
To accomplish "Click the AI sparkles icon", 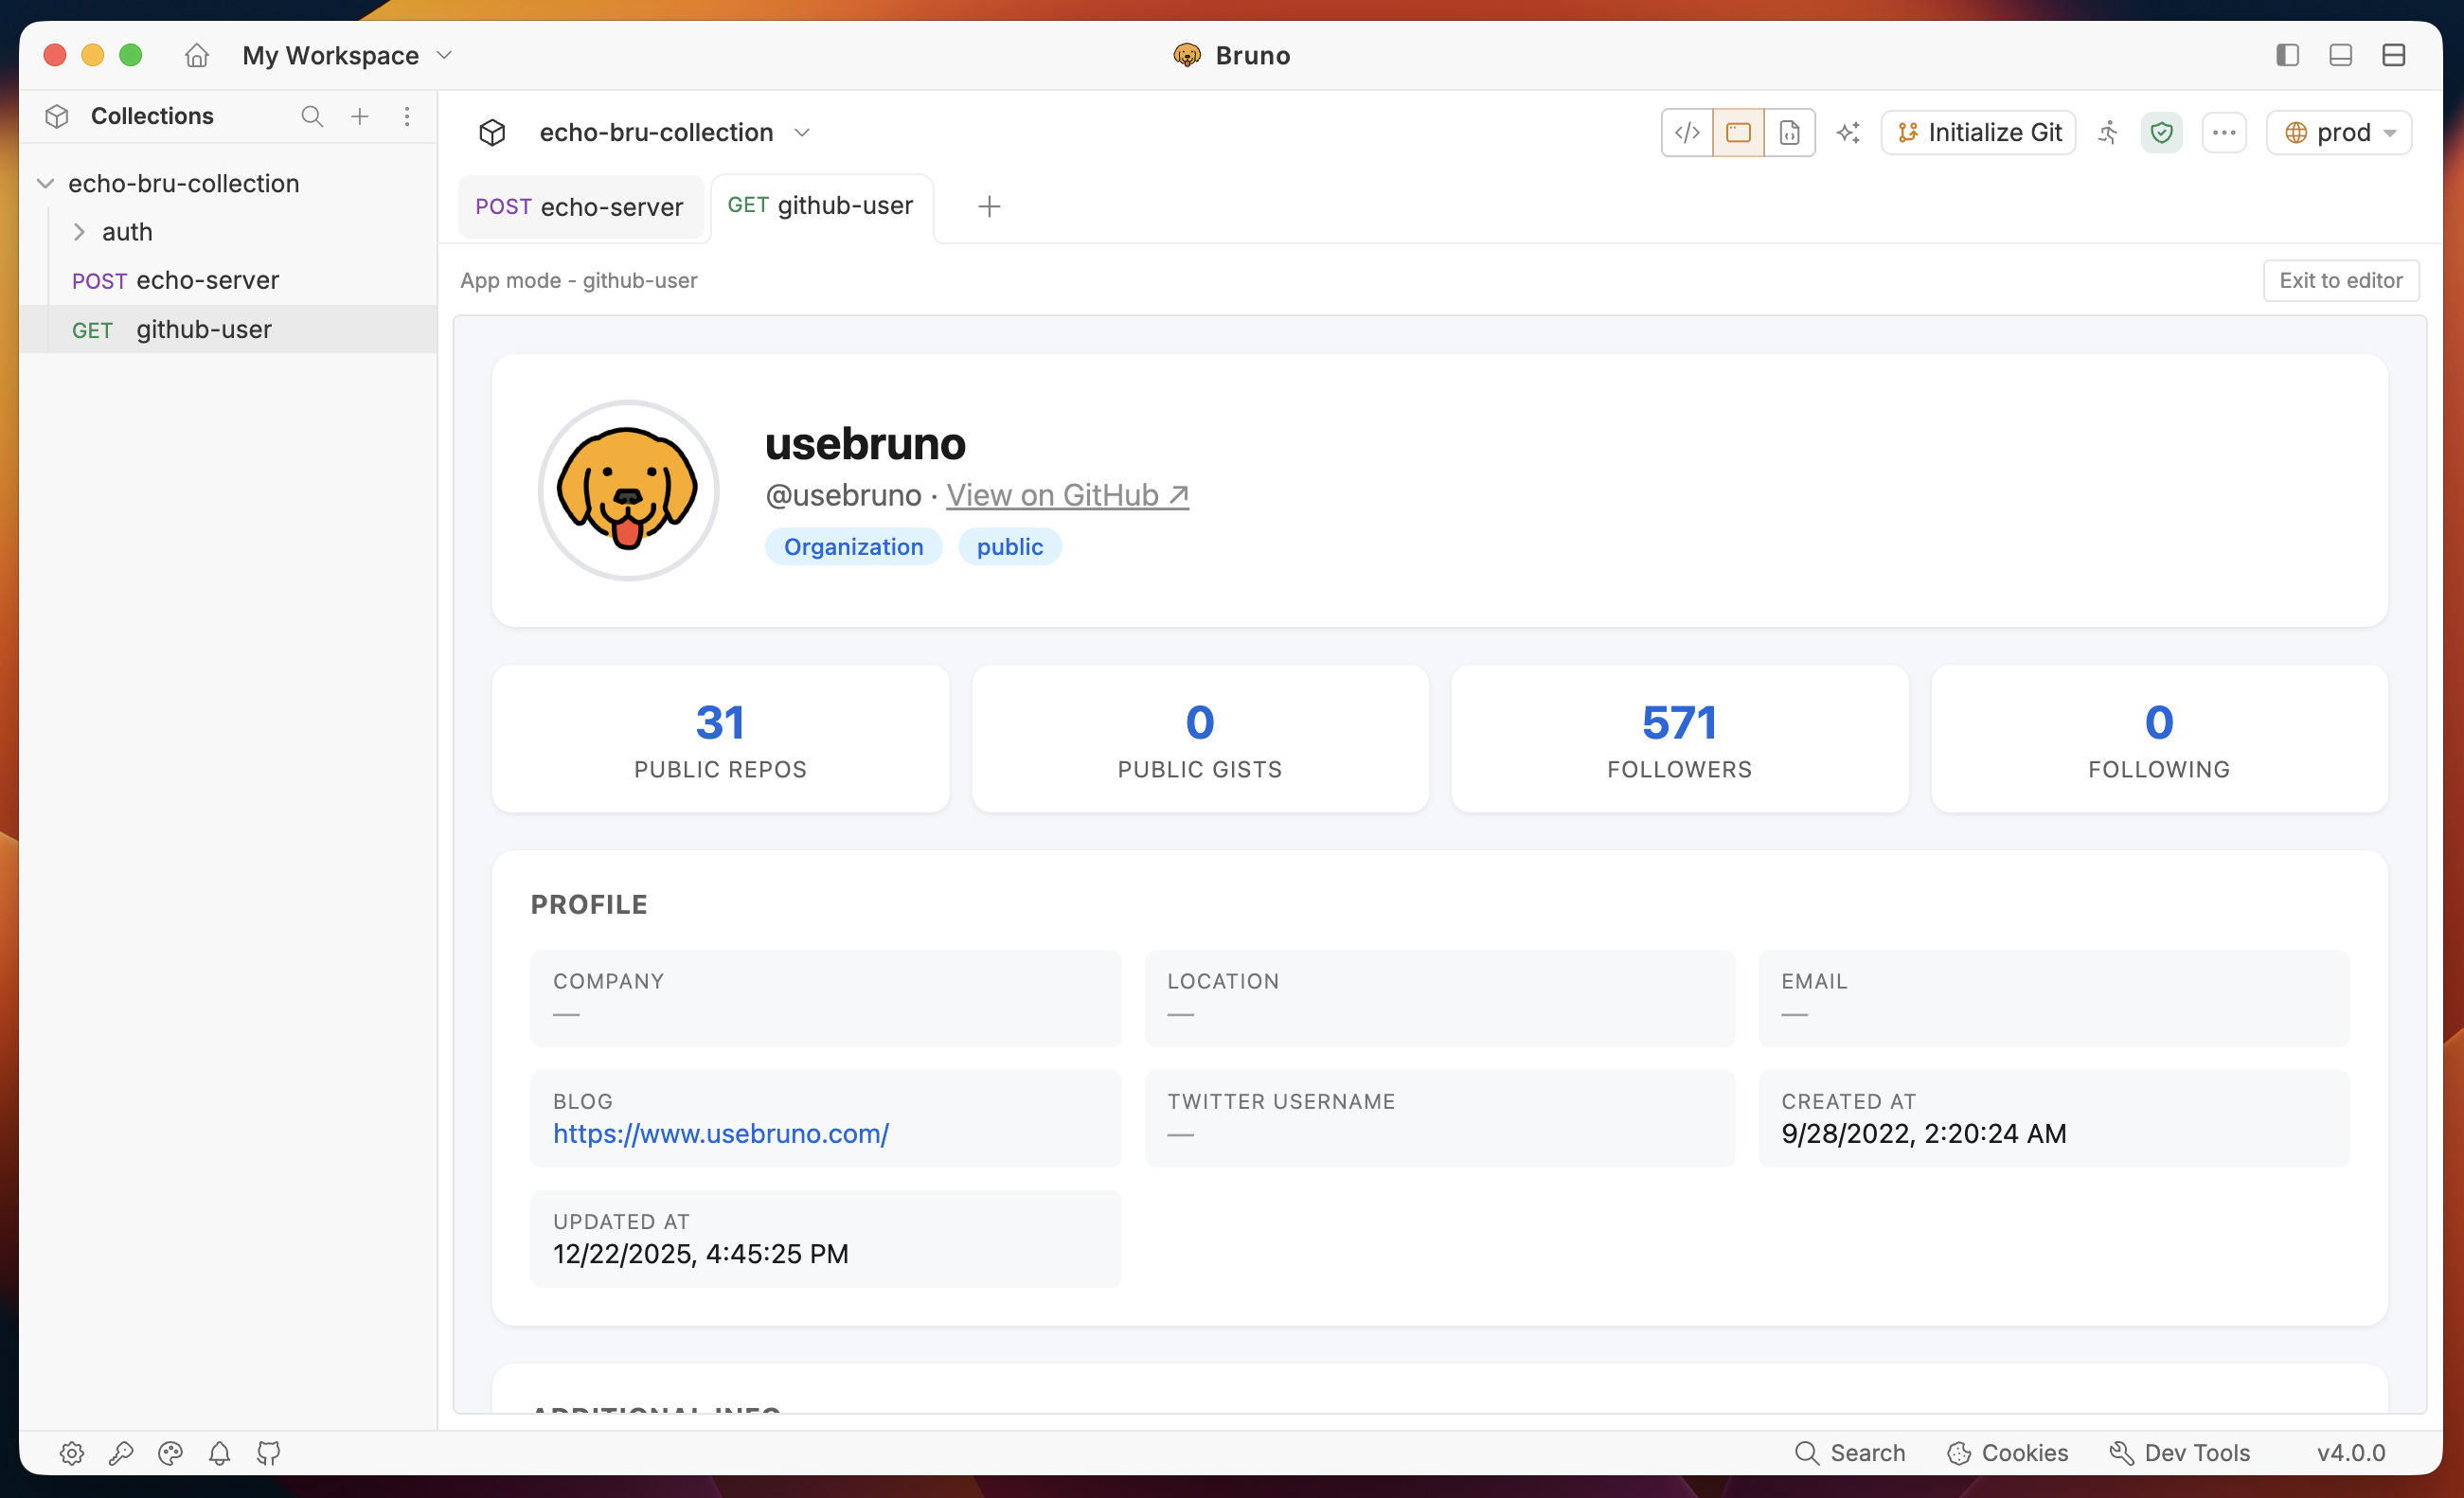I will coord(1848,132).
